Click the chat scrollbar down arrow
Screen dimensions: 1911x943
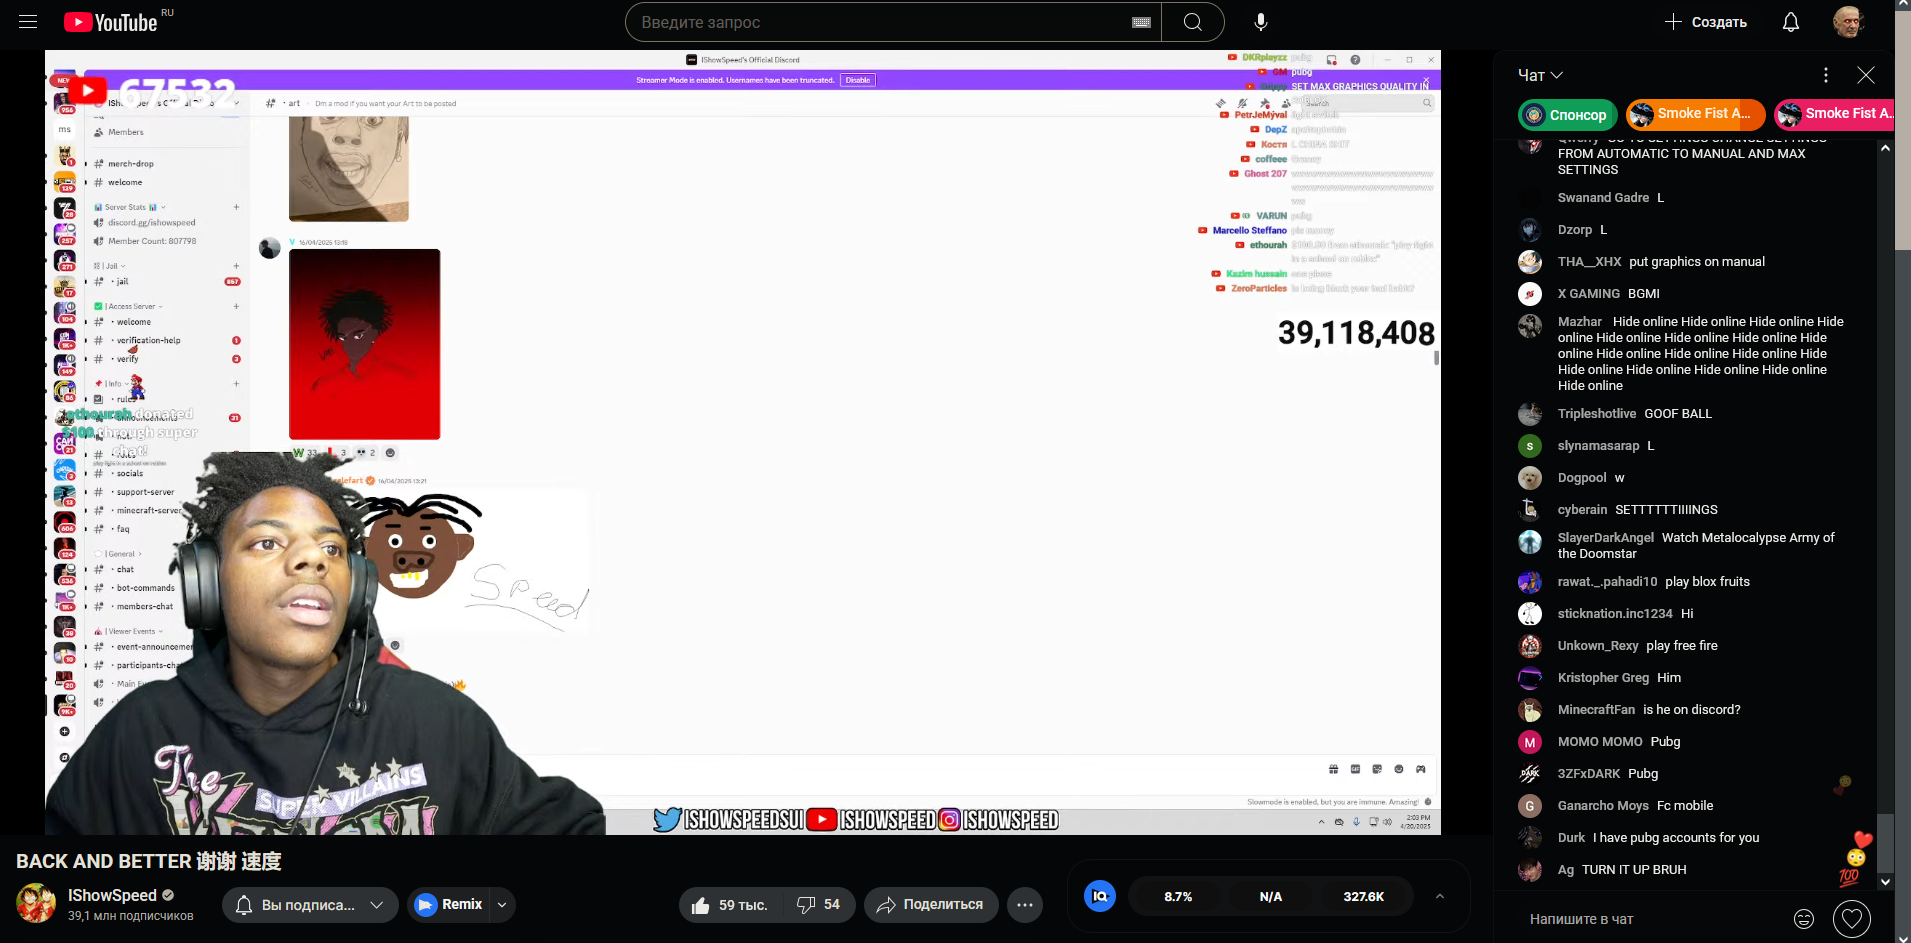[1885, 882]
